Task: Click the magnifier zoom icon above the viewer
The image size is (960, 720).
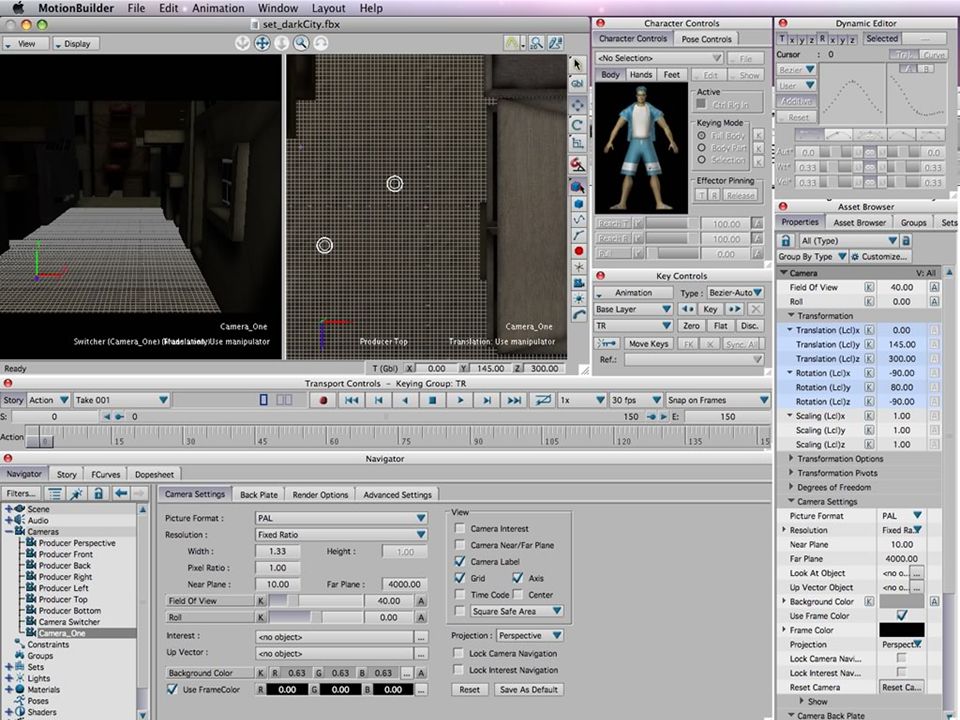Action: coord(301,43)
